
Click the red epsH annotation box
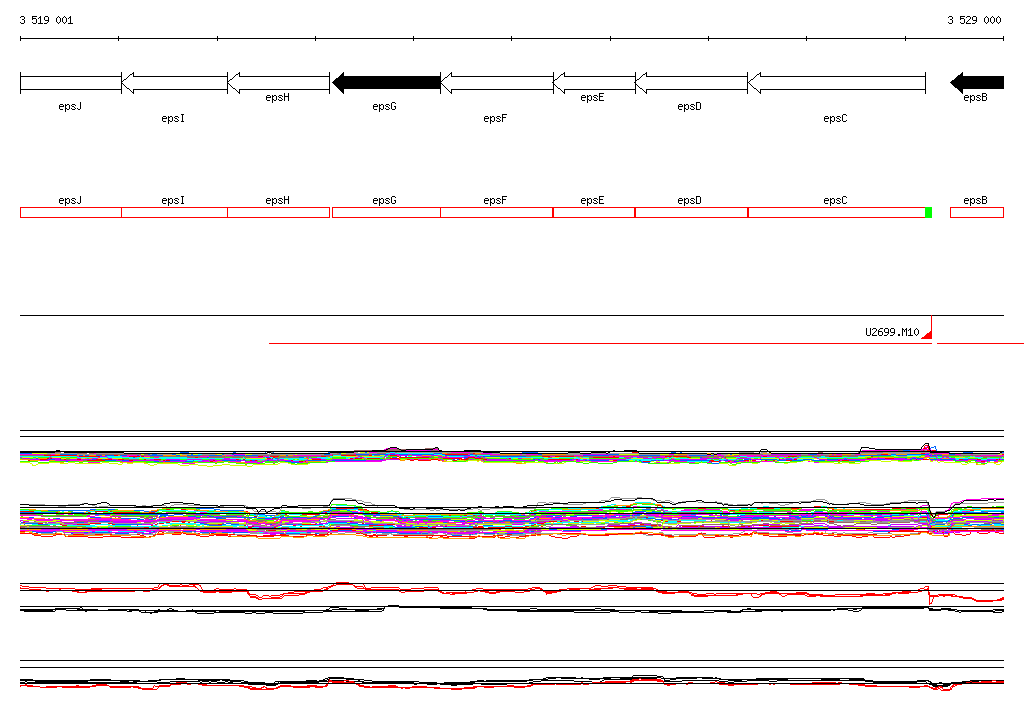[x=278, y=212]
